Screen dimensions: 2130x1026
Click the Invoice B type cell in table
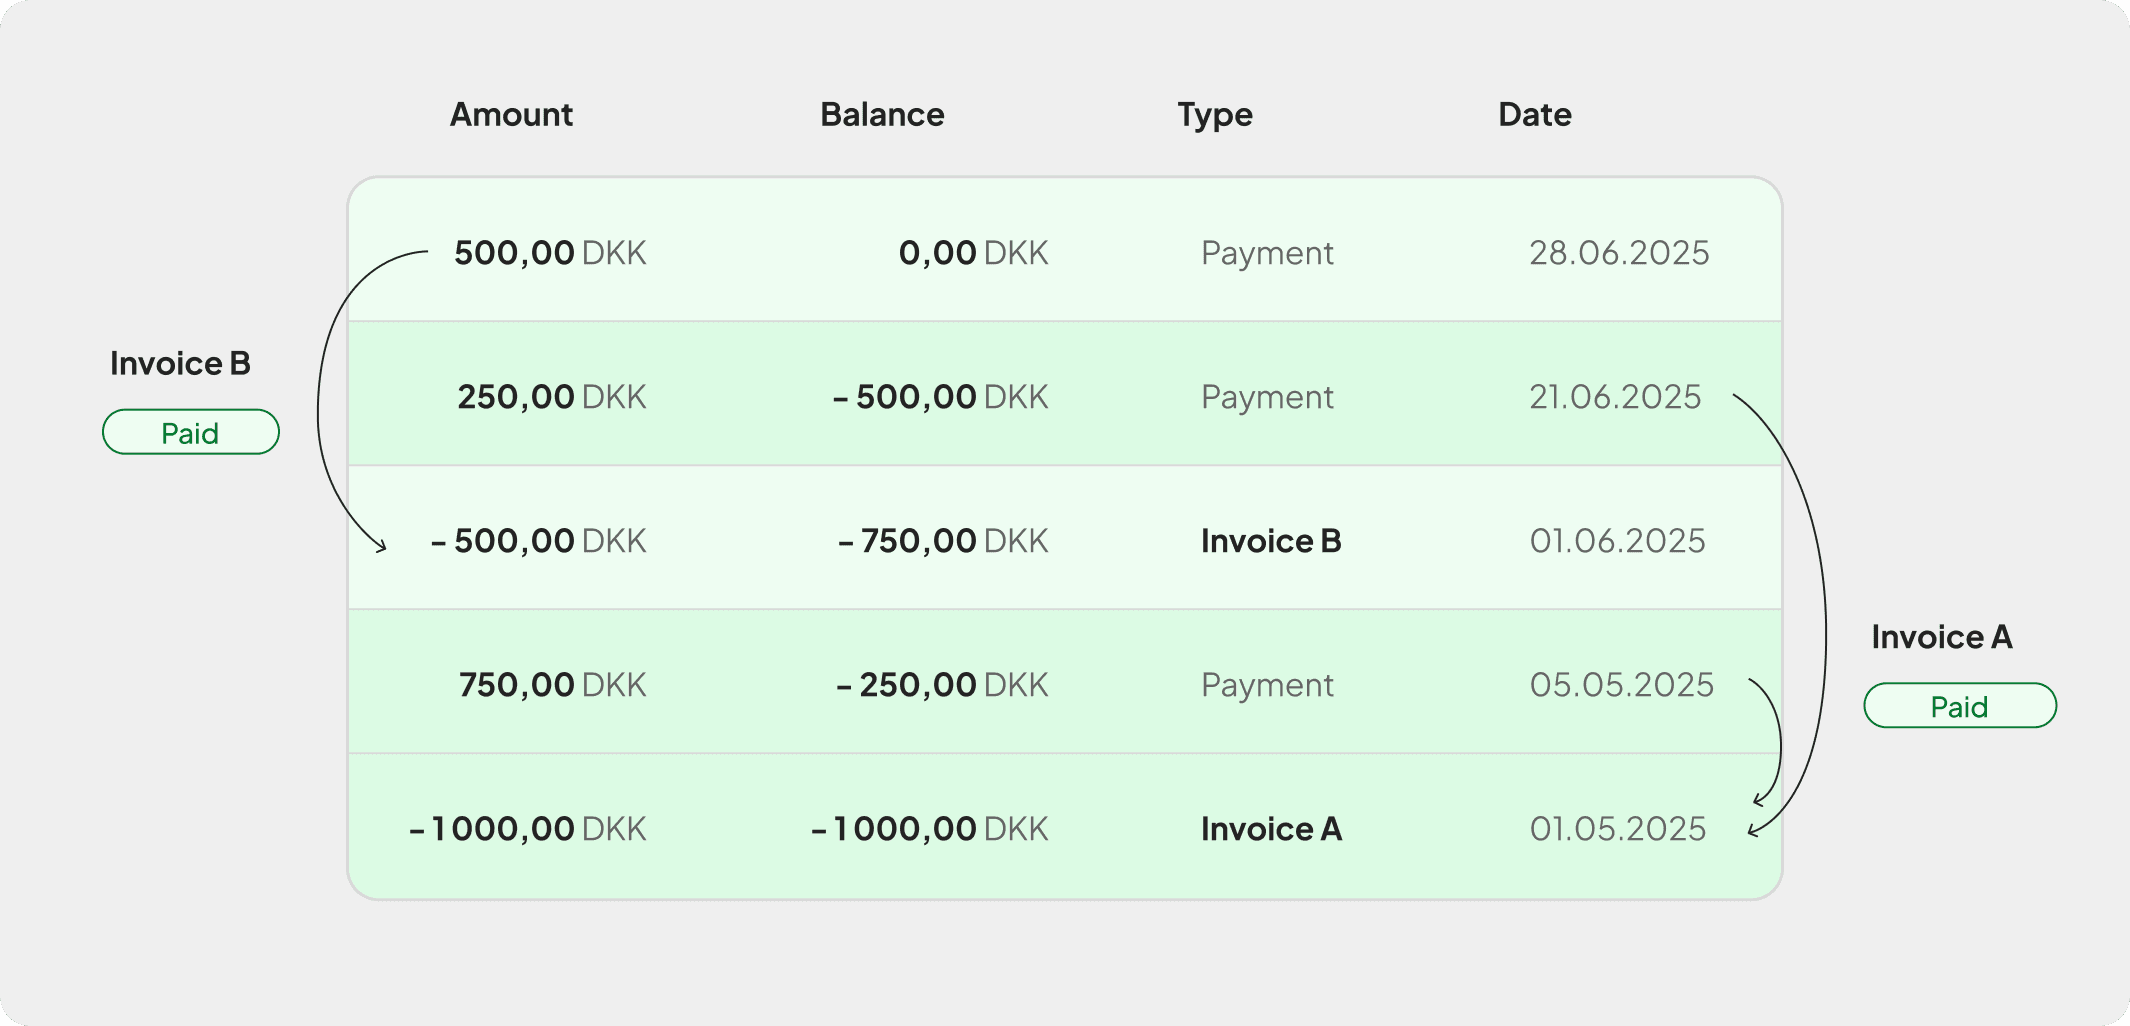point(1270,541)
